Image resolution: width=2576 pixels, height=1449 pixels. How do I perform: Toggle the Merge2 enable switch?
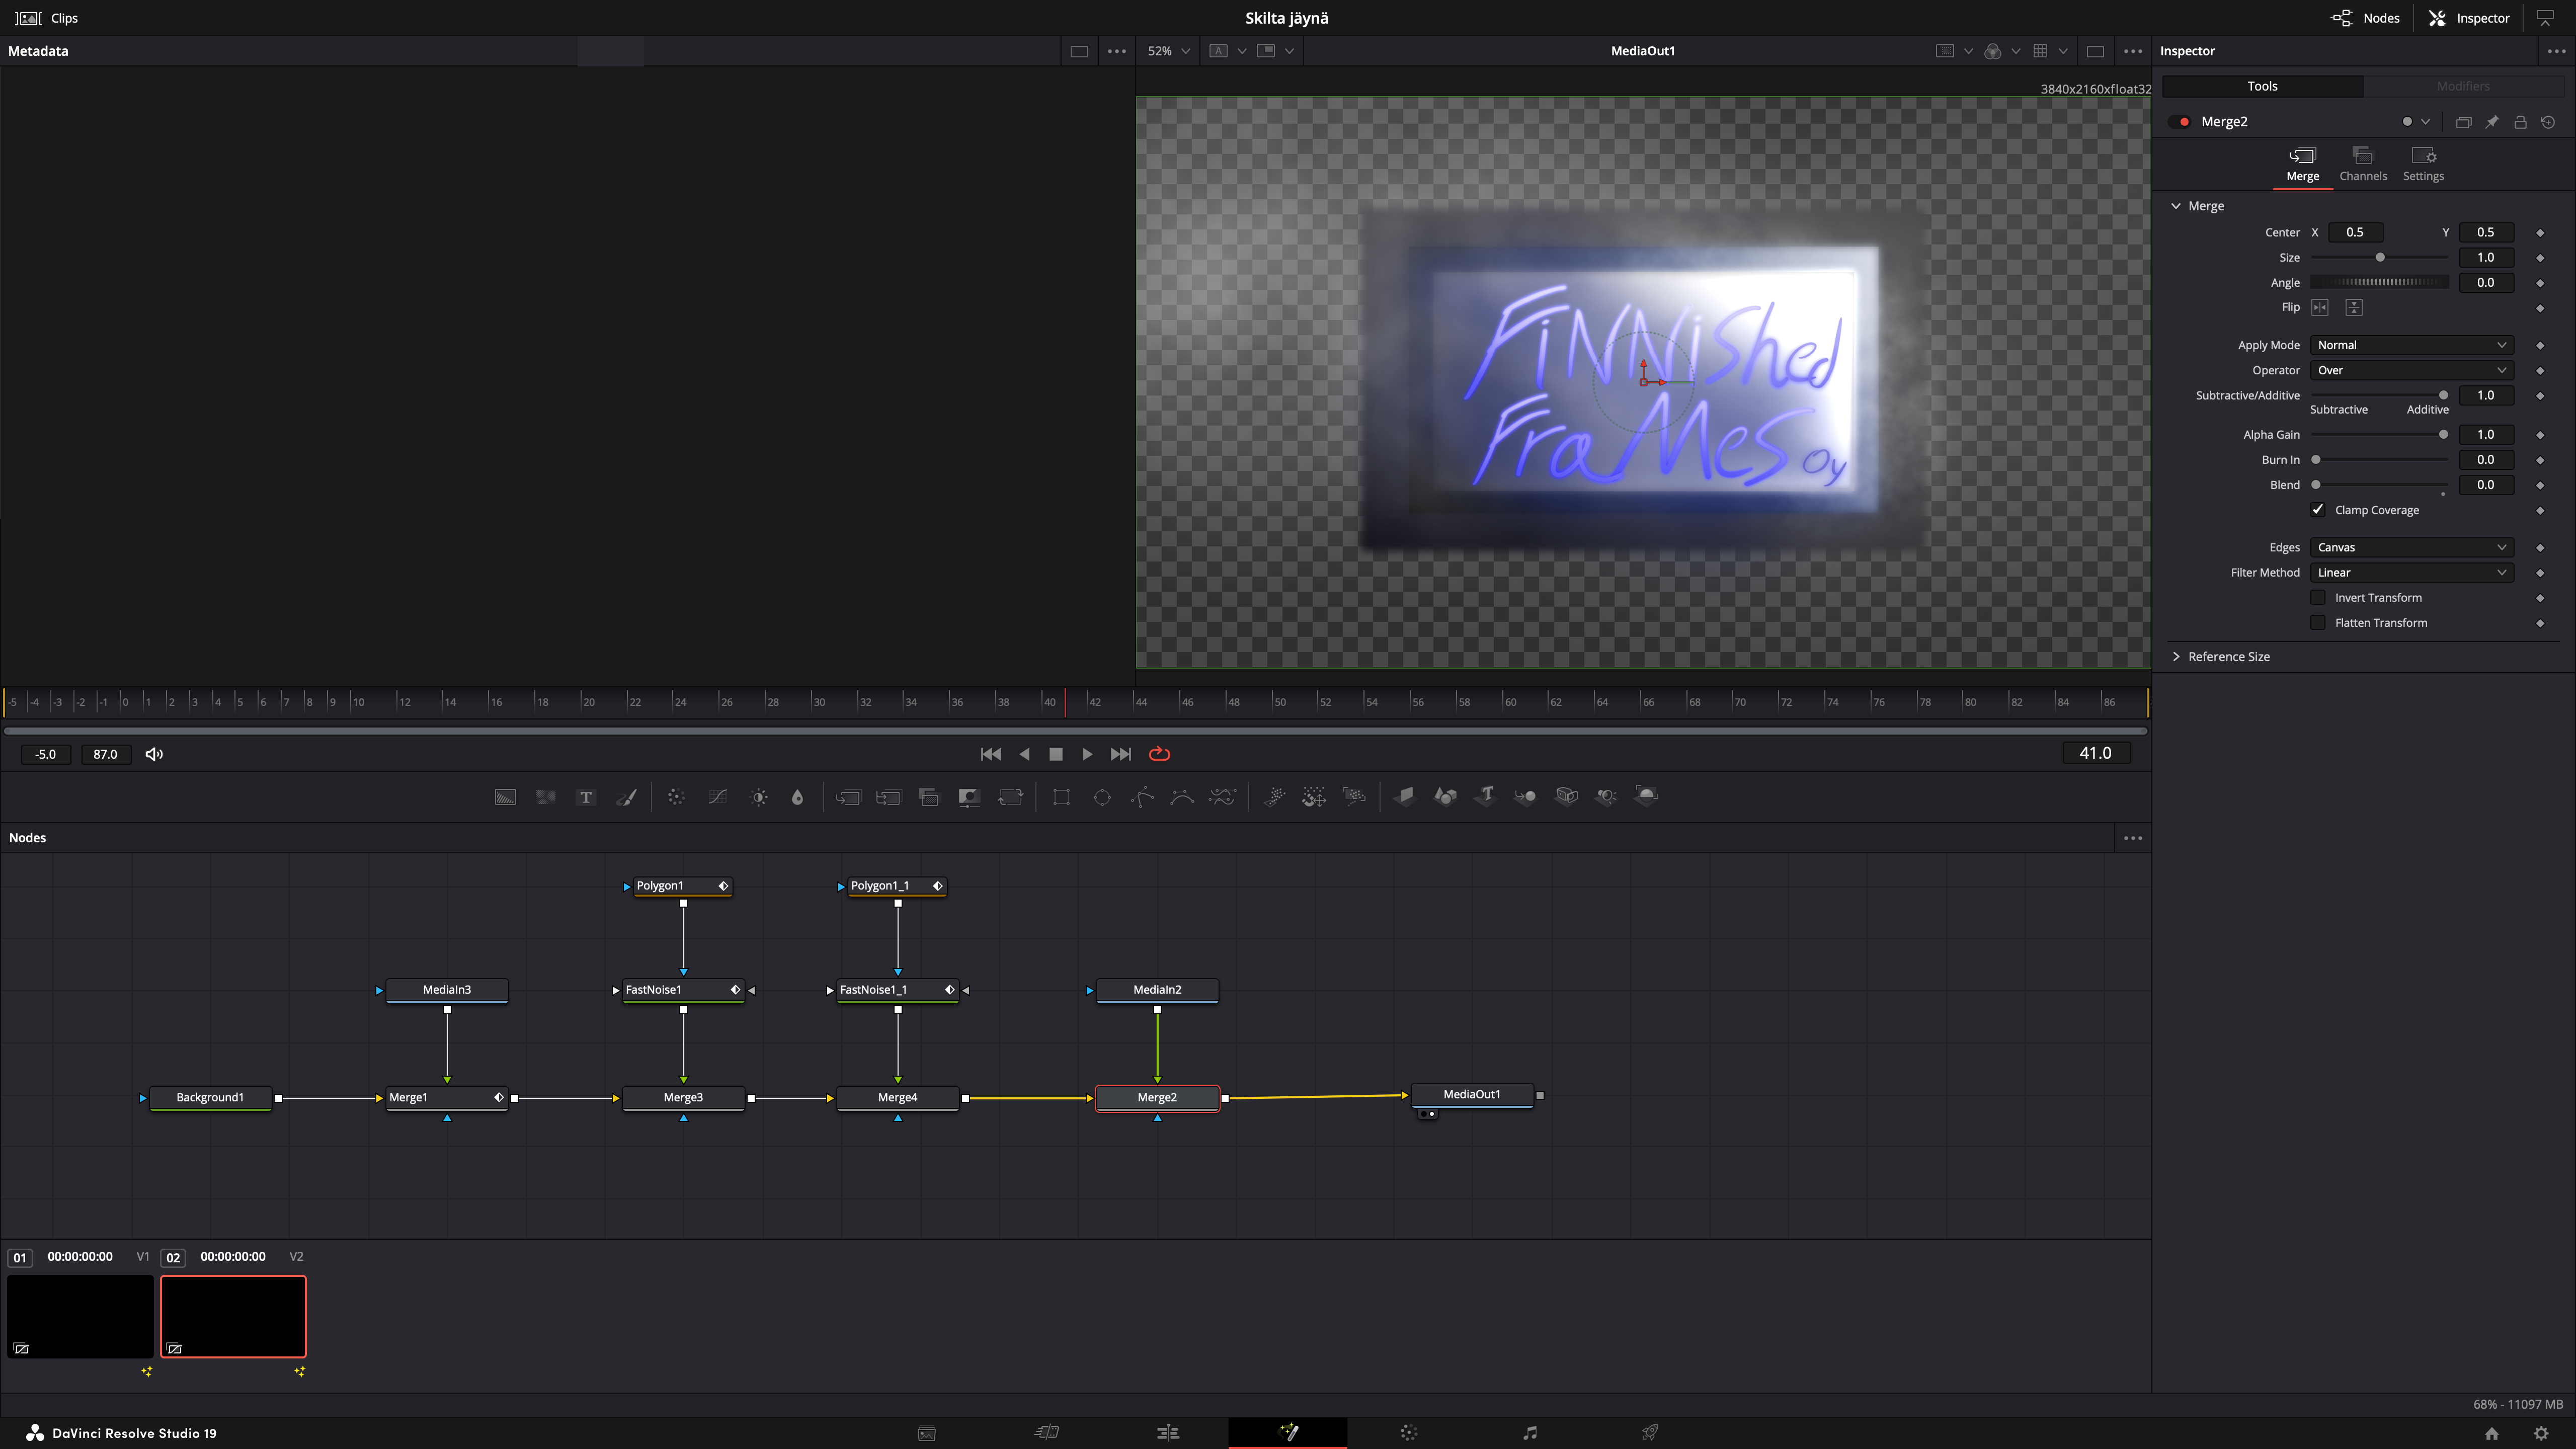click(2180, 122)
